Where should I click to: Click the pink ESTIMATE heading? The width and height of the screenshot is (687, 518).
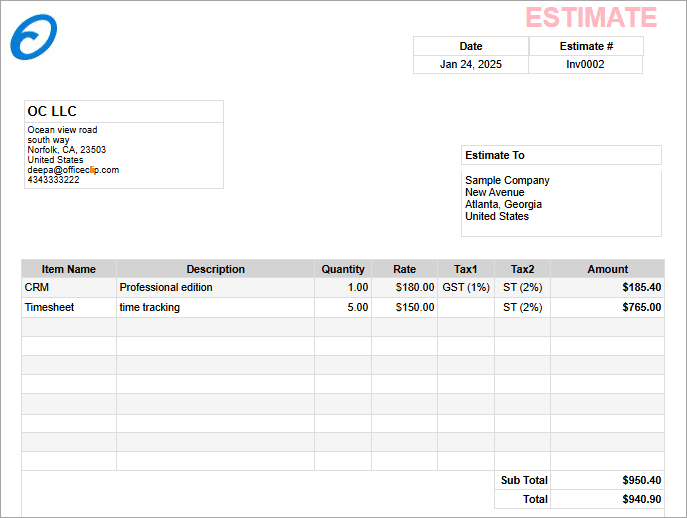[590, 18]
